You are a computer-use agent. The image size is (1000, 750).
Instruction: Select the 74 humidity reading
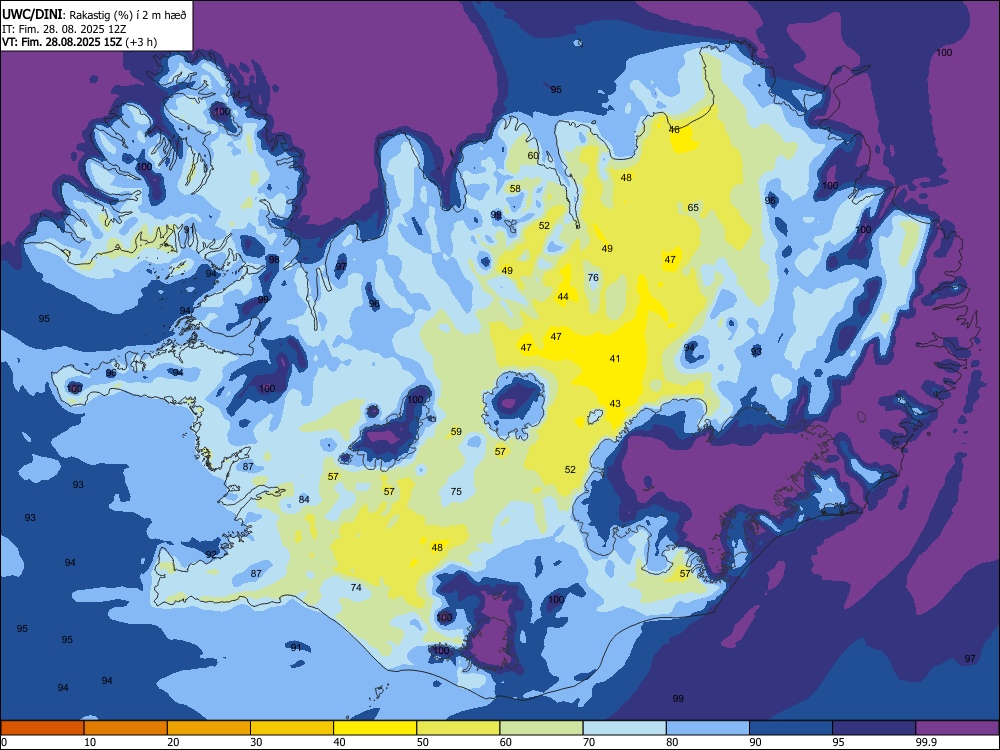[x=356, y=587]
